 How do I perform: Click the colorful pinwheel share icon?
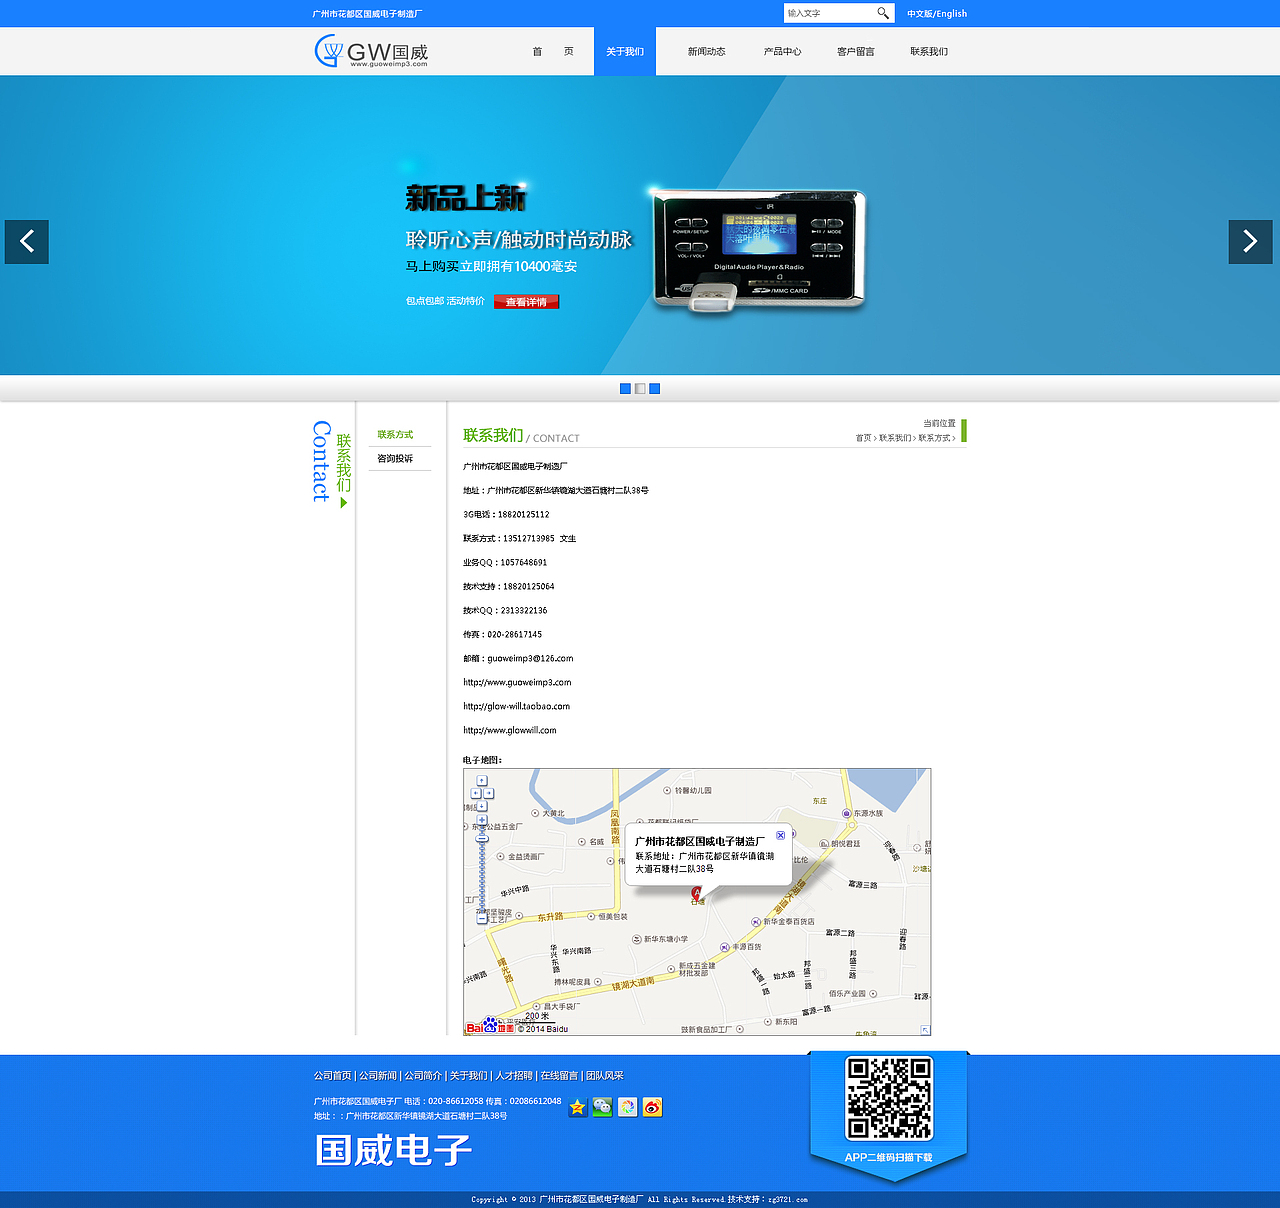pos(627,1107)
